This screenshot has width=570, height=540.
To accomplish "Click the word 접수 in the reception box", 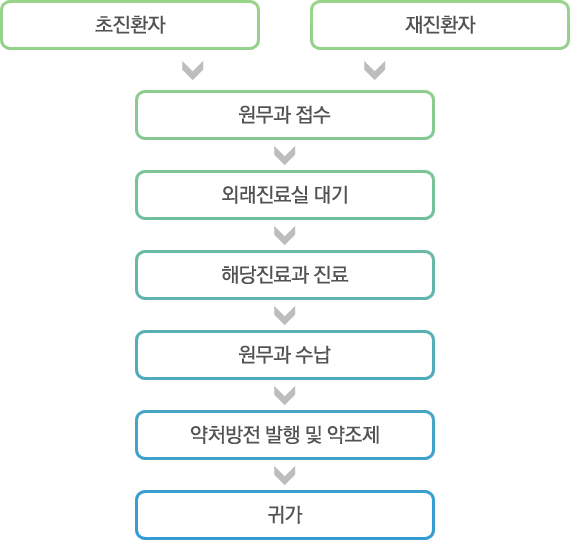I will point(313,115).
